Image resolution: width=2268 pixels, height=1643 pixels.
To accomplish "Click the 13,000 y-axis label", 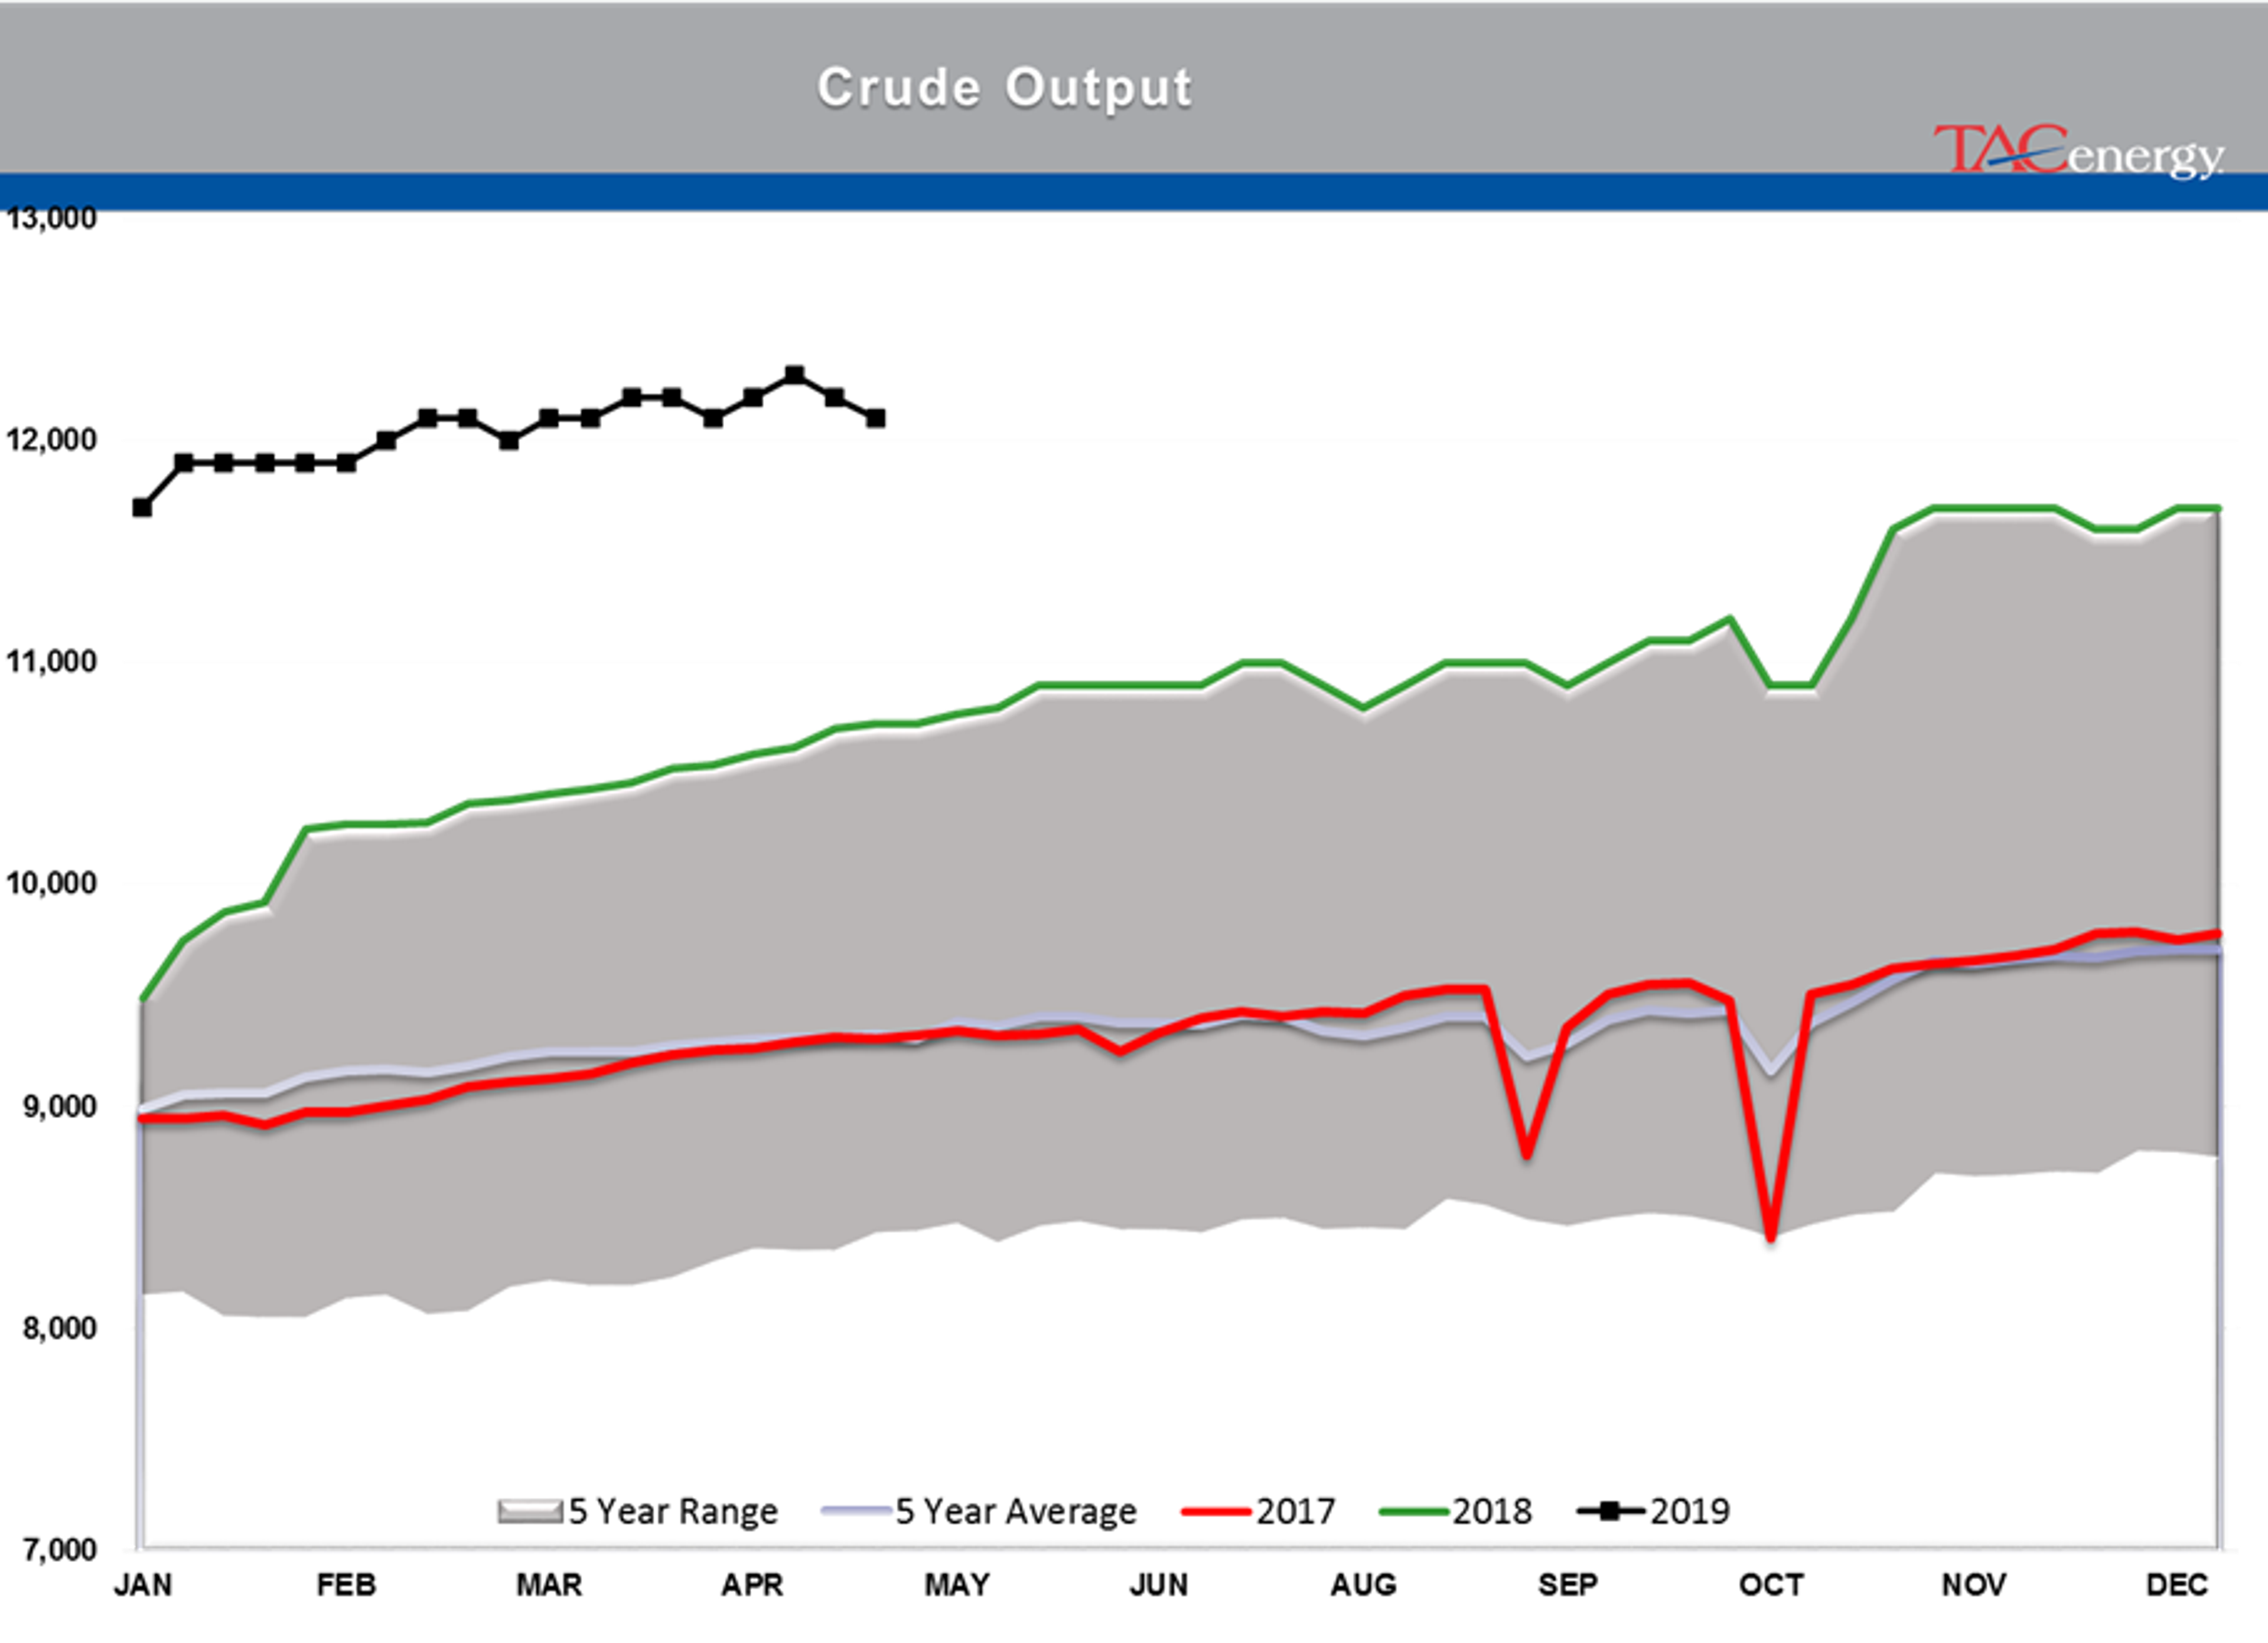I will click(x=51, y=218).
